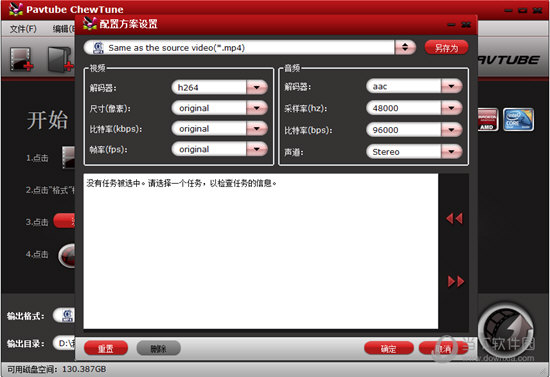550x377 pixels.
Task: Close the 配置方案设置 dialog
Action: 466,25
